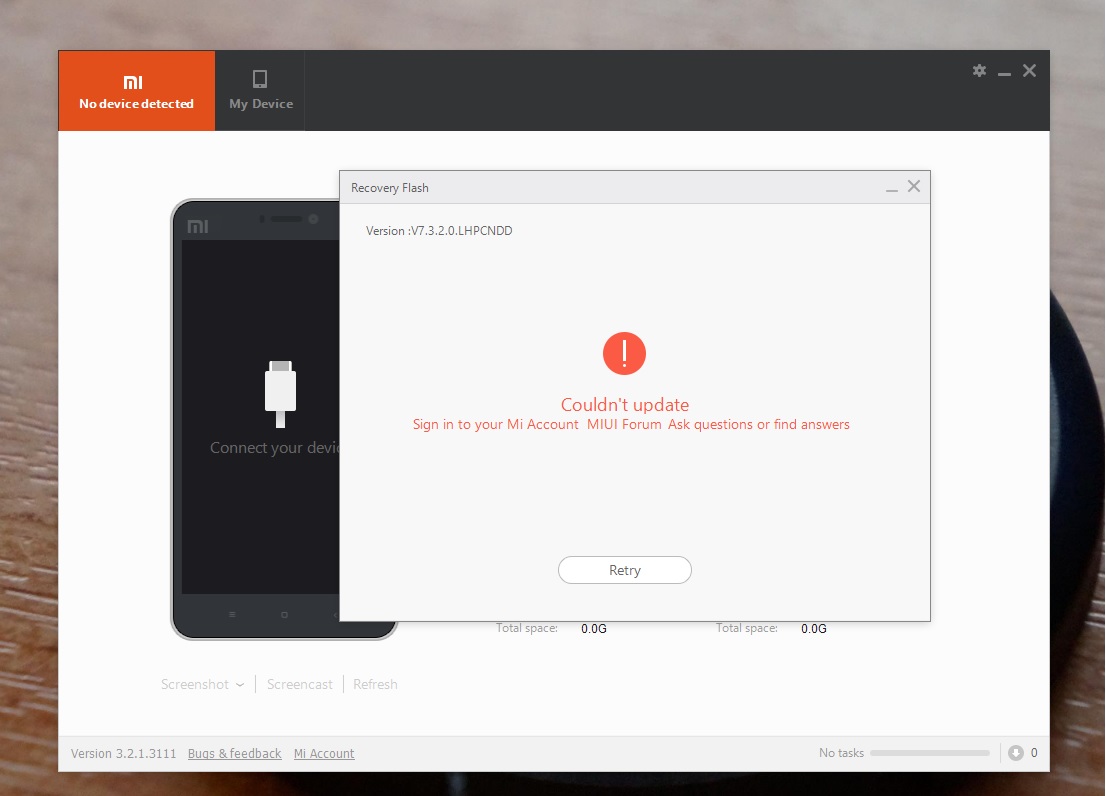1106x796 pixels.
Task: Open the MIUI Forum link
Action: pos(624,424)
